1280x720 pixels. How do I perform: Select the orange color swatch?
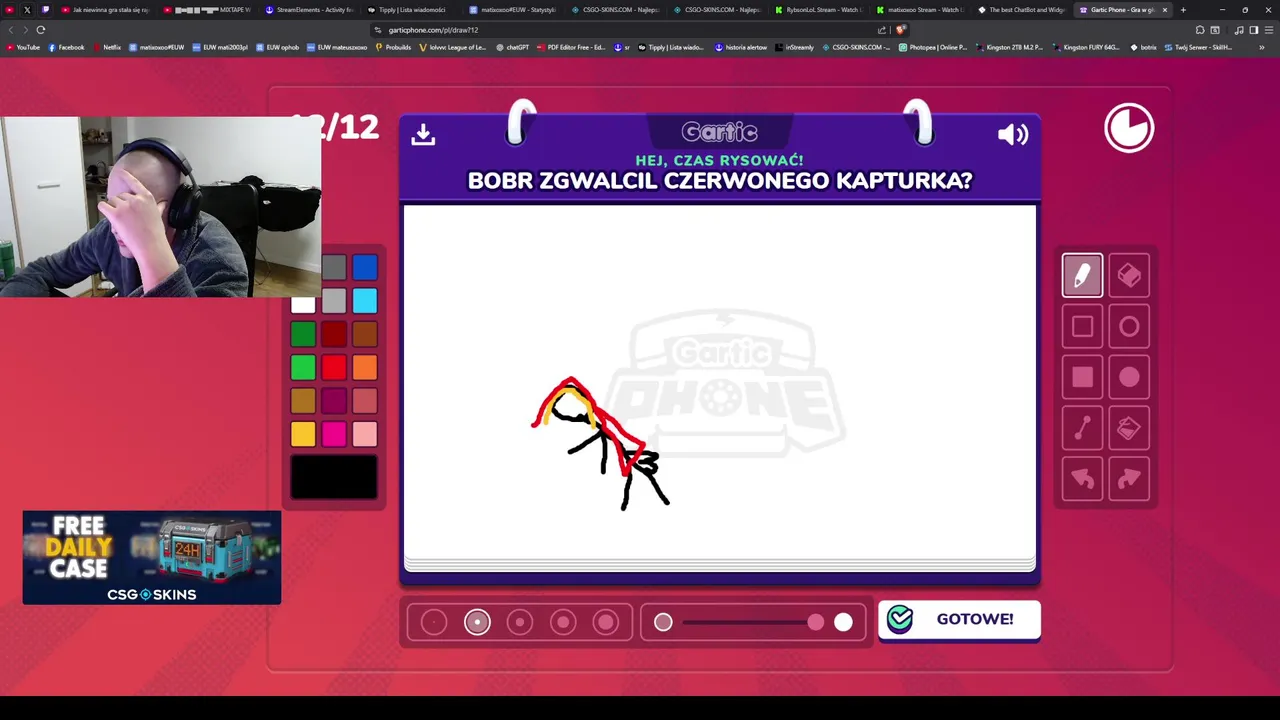[x=365, y=368]
